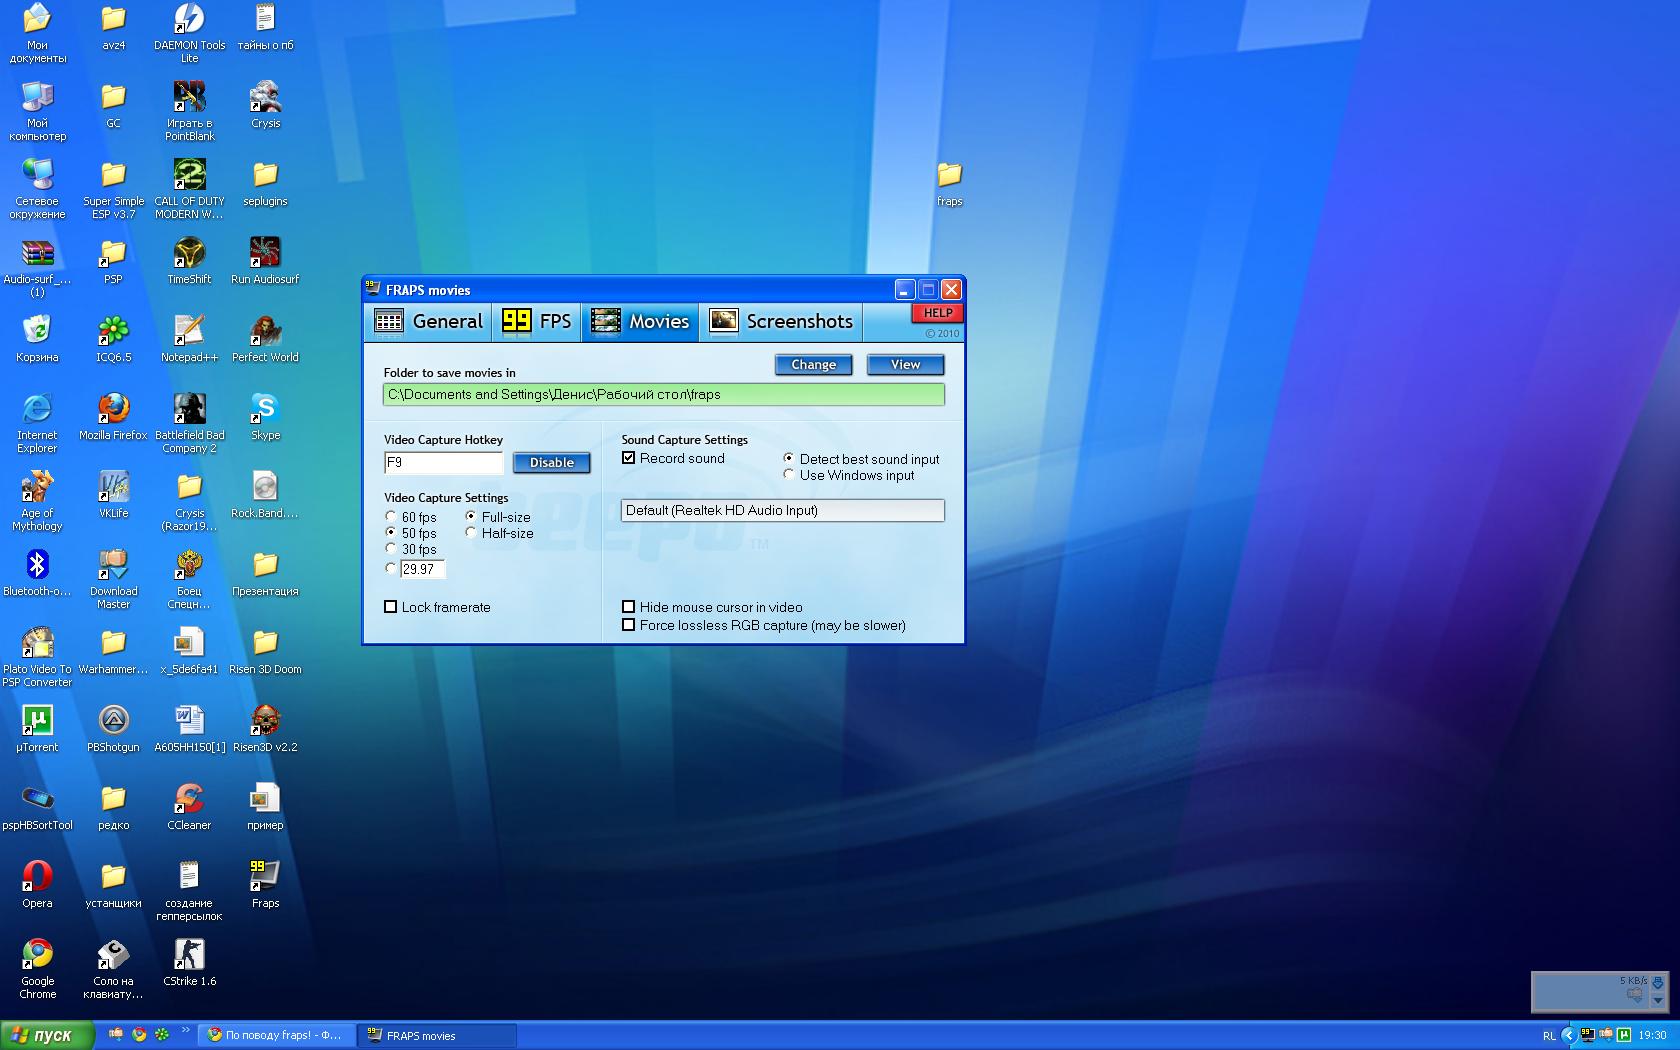The image size is (1680, 1050).
Task: Select the custom 29.97 fps radio button
Action: click(391, 568)
